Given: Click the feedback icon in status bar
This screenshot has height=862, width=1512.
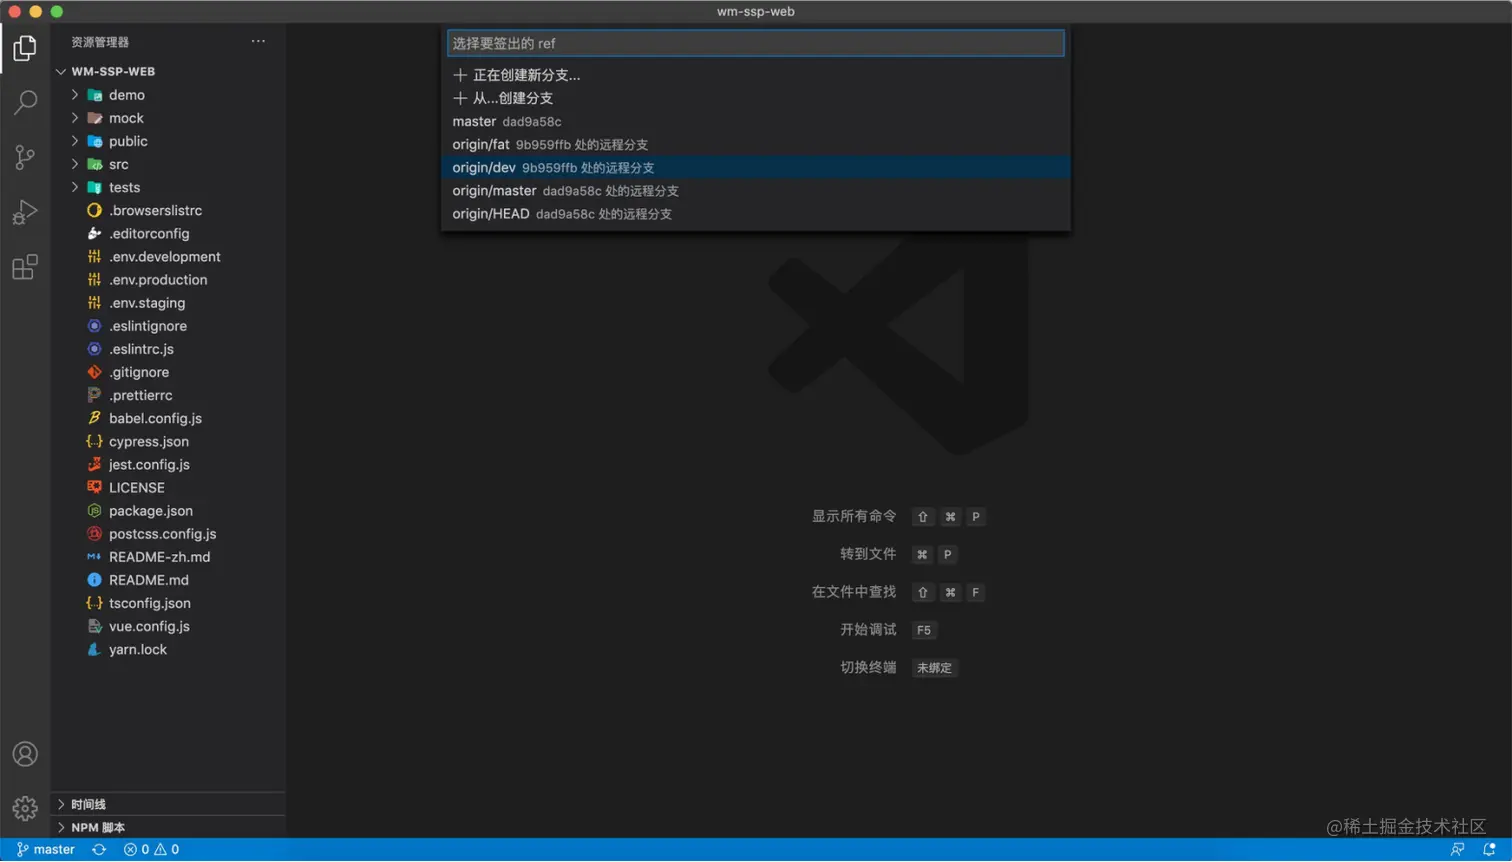Looking at the screenshot, I should 1457,850.
